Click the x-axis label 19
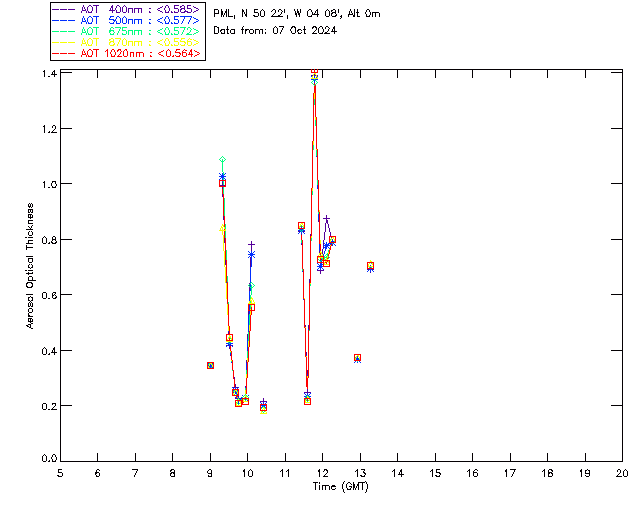 (x=585, y=473)
